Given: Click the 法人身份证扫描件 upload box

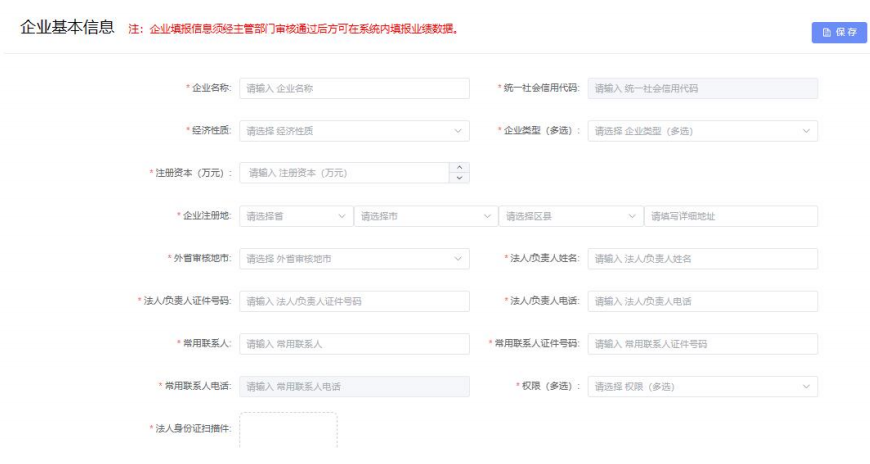Looking at the screenshot, I should (289, 430).
